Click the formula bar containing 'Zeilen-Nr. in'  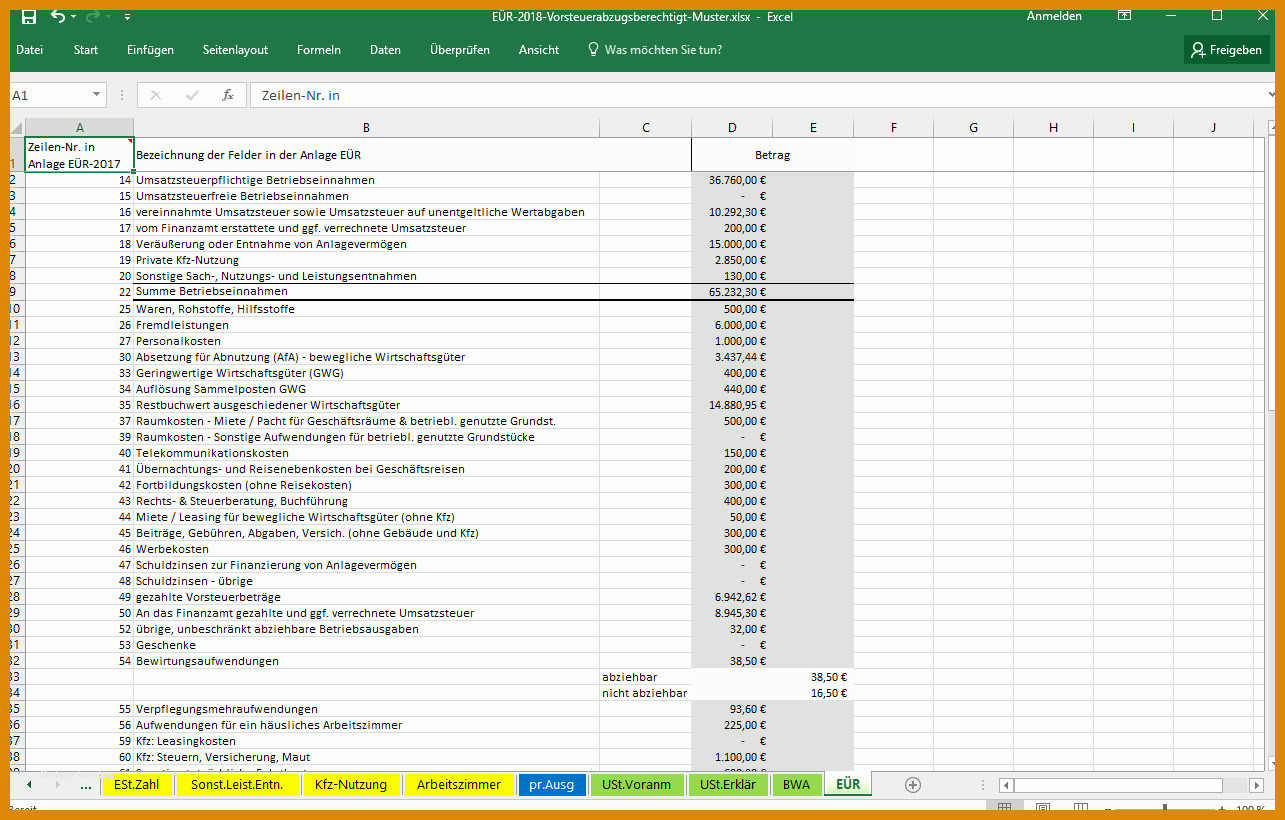[755, 95]
